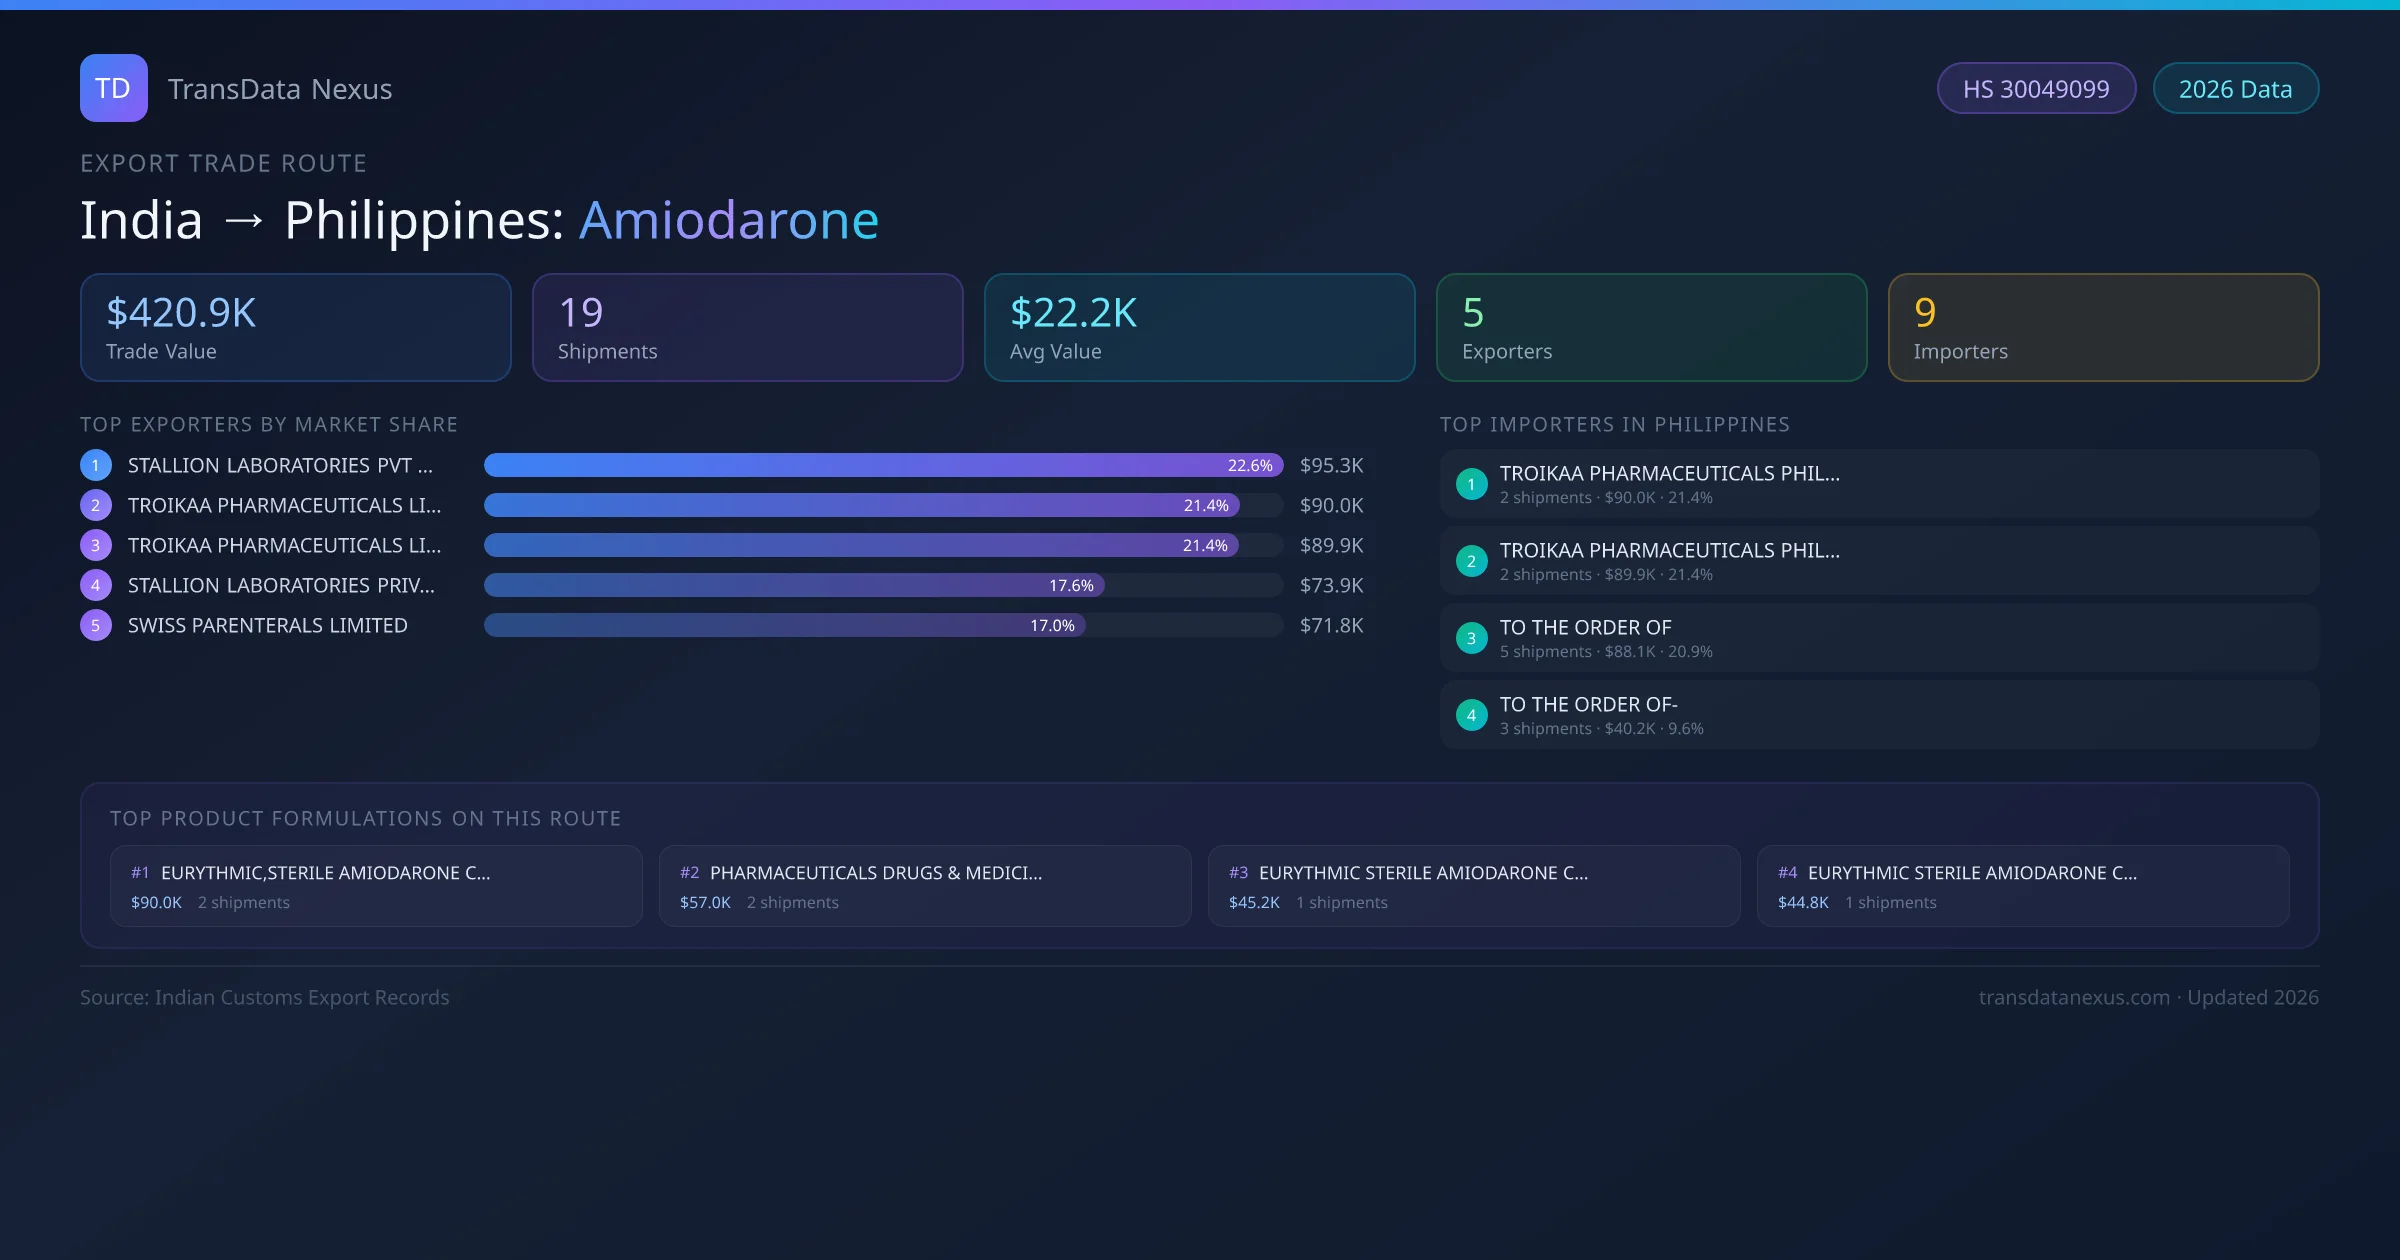Click the 22.6% market share bar

tap(883, 465)
